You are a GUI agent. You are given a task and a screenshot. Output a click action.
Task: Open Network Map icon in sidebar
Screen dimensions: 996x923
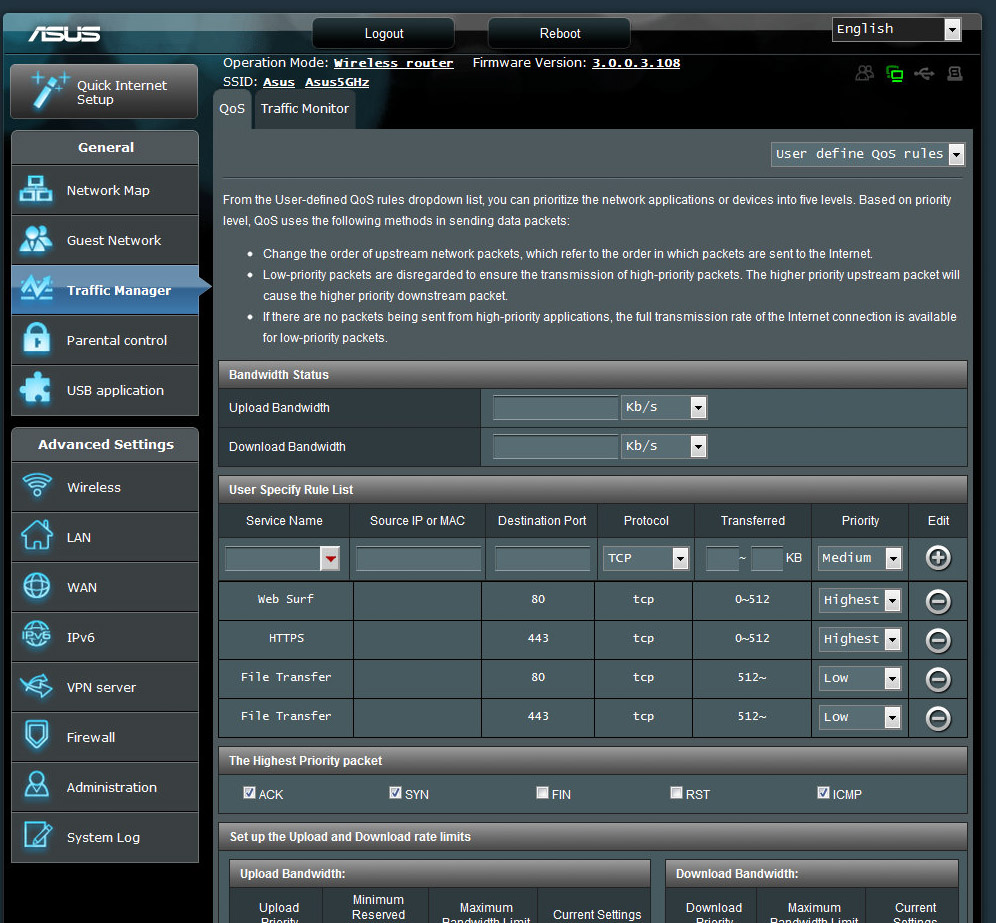[x=36, y=189]
